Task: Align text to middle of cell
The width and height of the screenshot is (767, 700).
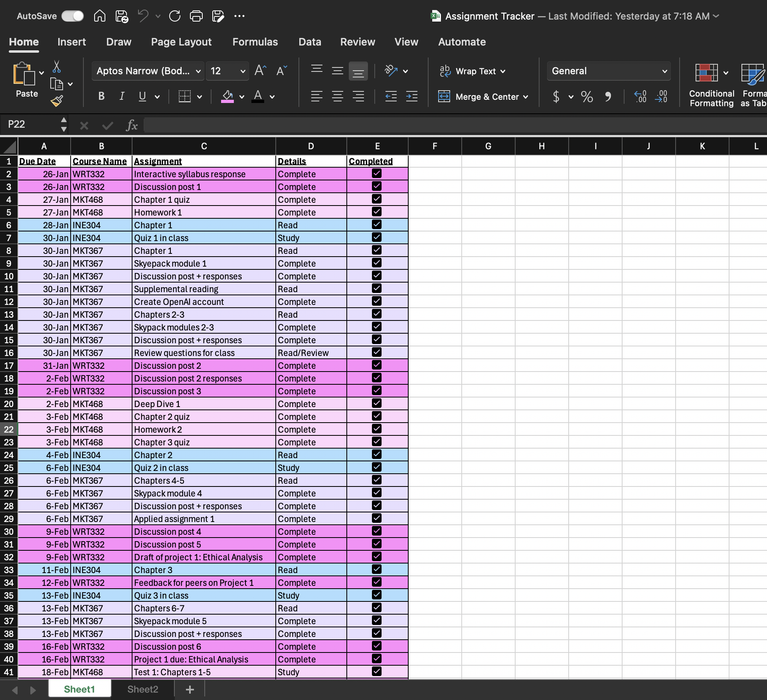Action: pos(338,71)
